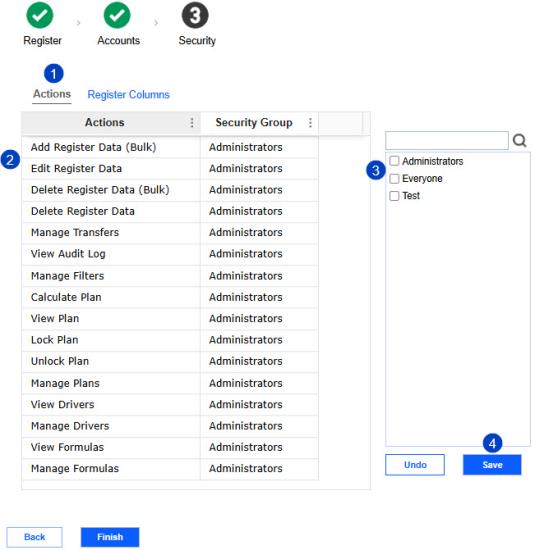The width and height of the screenshot is (535, 550).
Task: Select the Manage Formulas row
Action: point(170,469)
